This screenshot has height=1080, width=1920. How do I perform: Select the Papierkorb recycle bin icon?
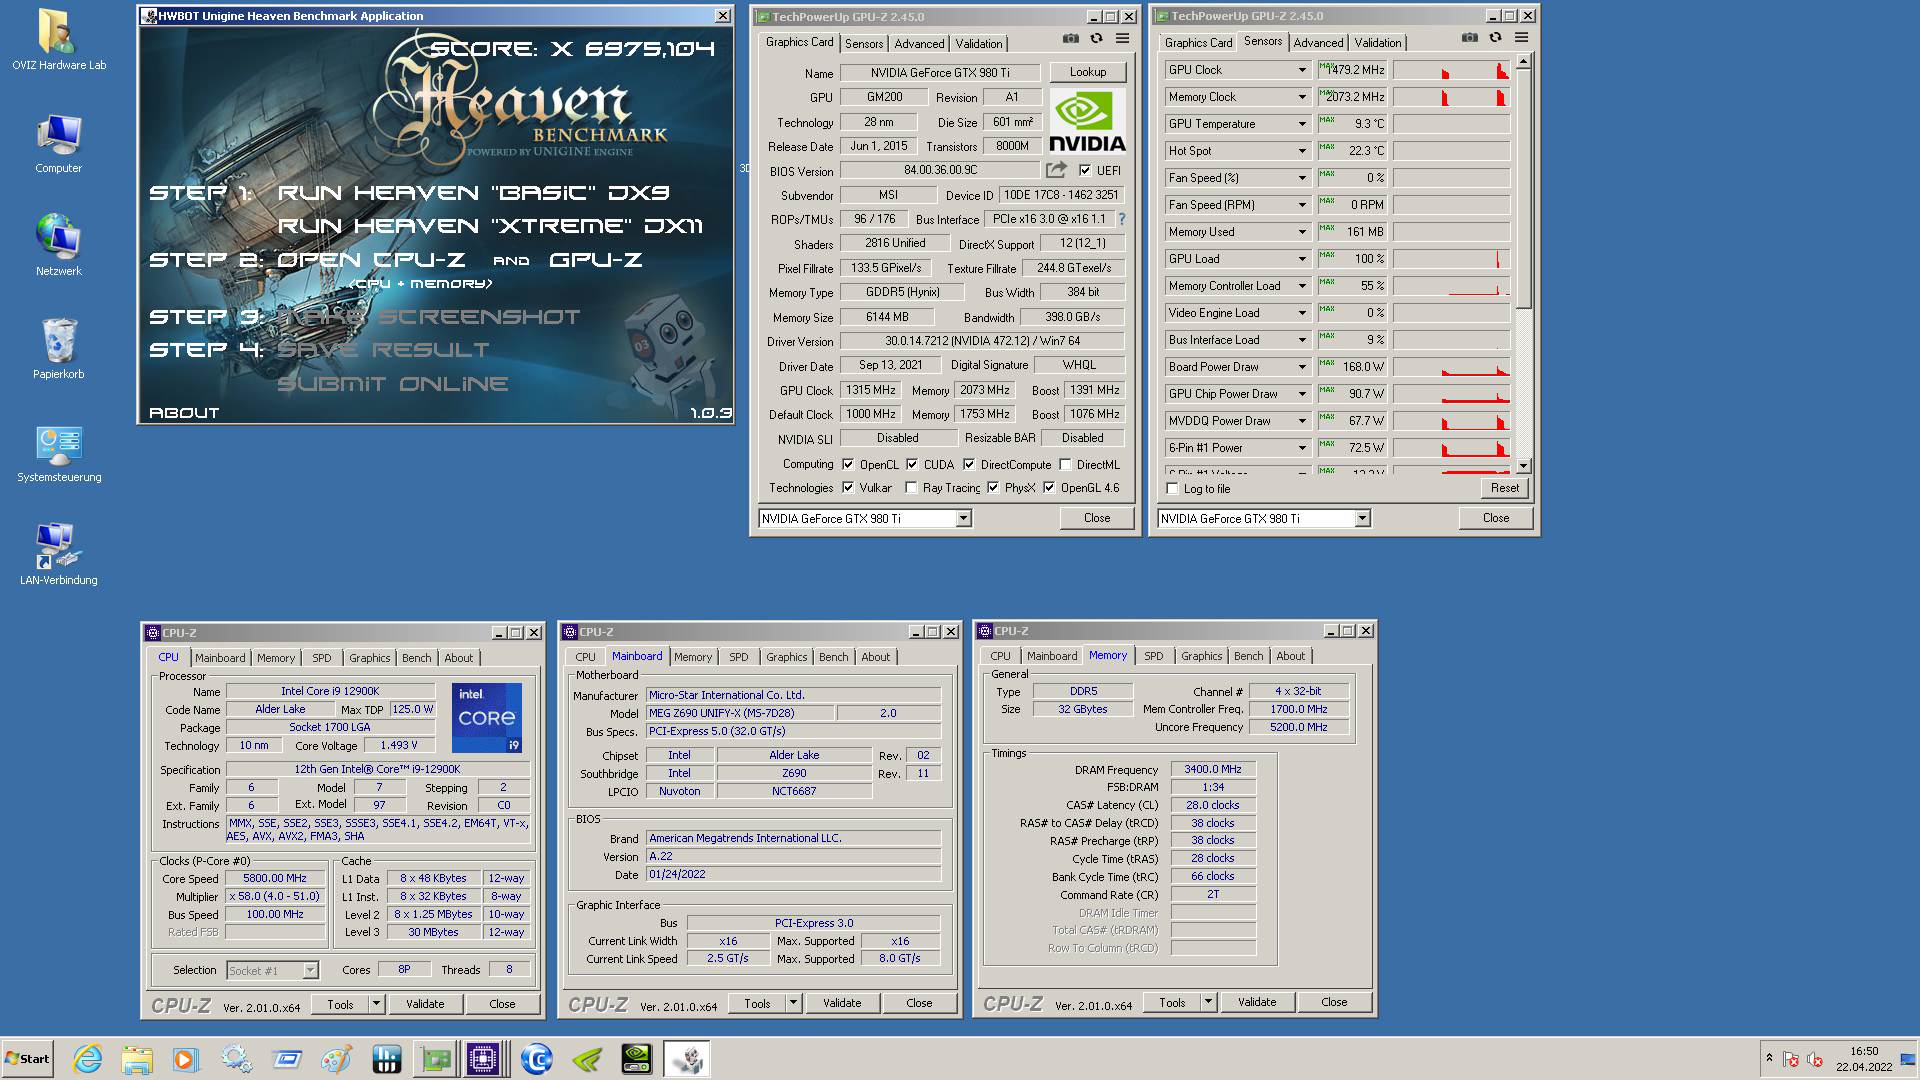[58, 349]
